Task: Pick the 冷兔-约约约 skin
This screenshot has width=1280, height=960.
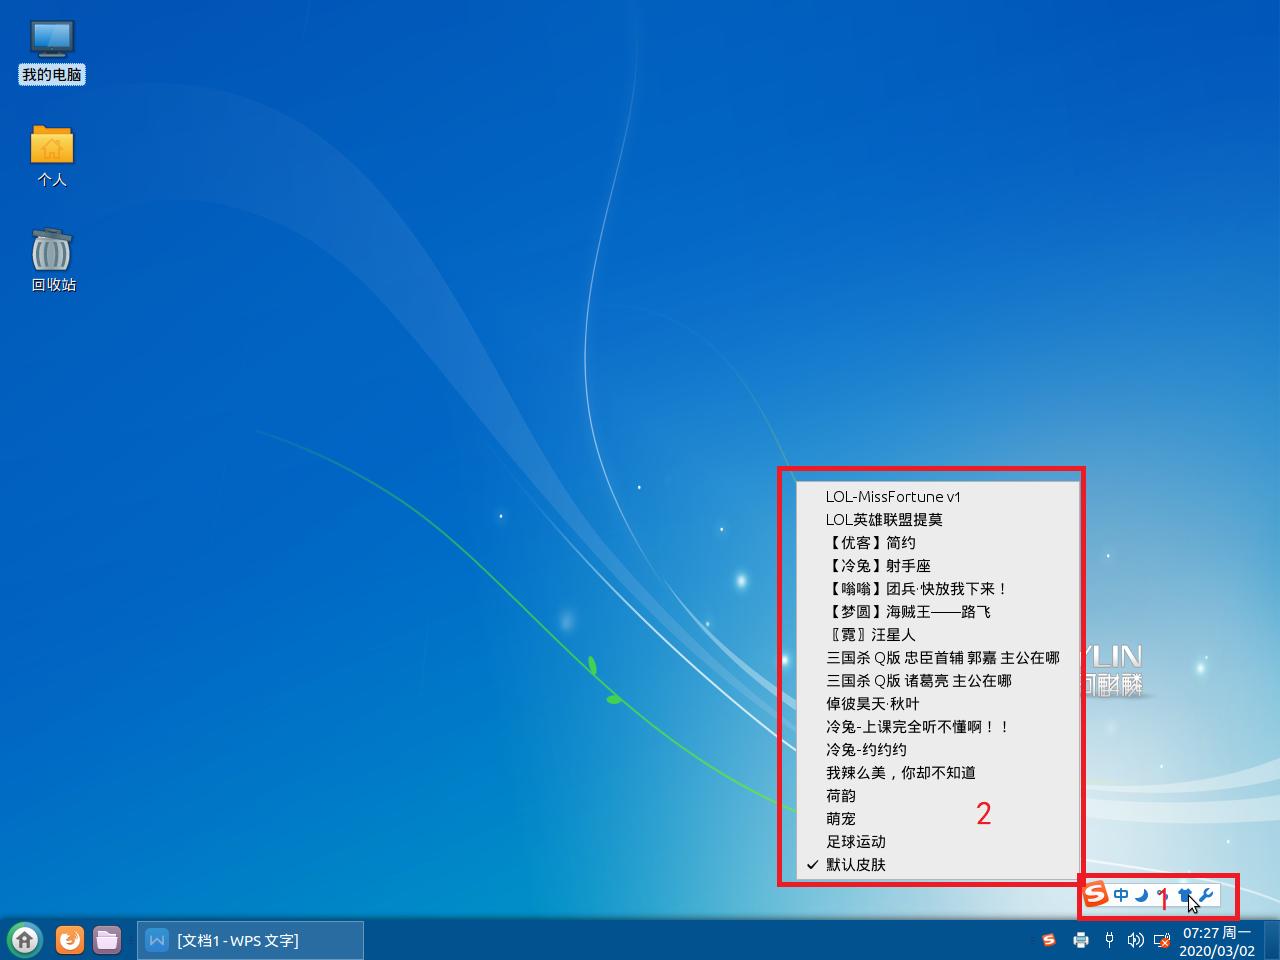Action: tap(866, 750)
